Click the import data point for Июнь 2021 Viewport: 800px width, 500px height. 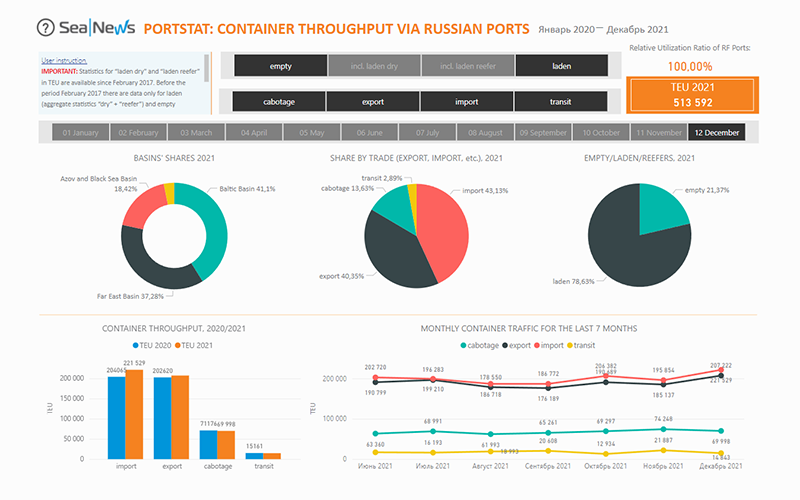pos(376,378)
